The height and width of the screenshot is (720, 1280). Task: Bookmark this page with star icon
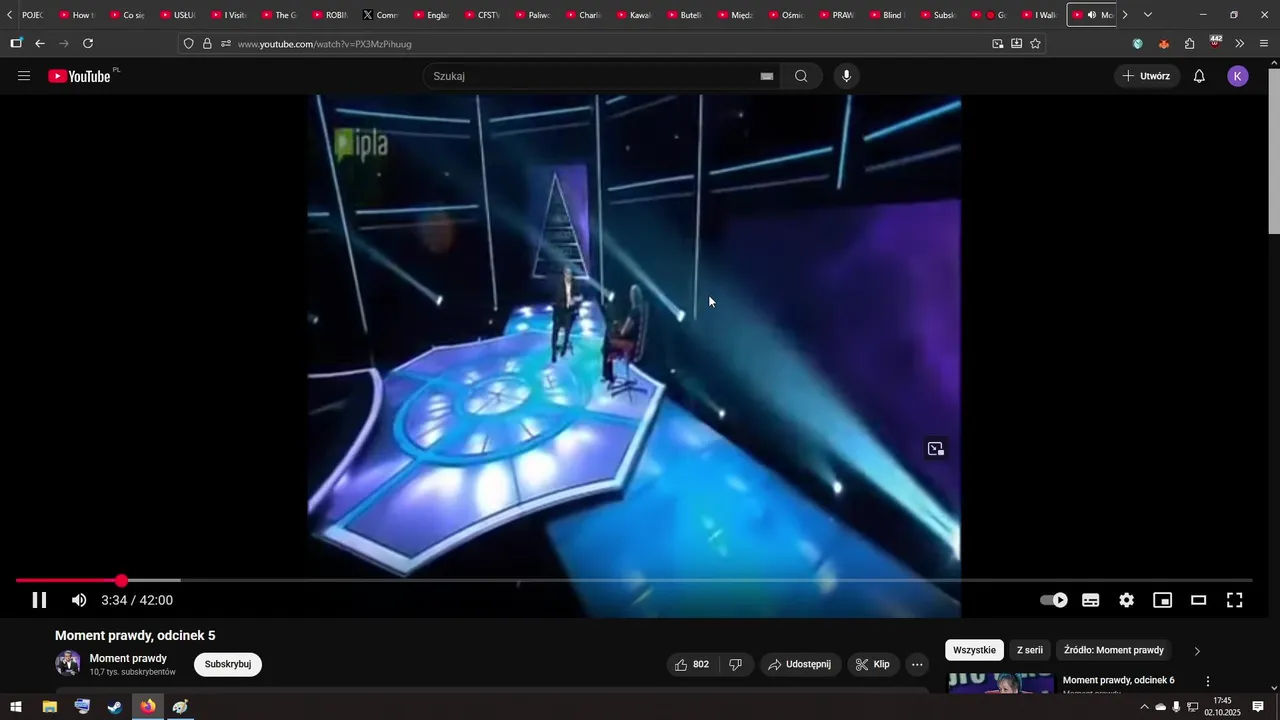(x=1035, y=44)
